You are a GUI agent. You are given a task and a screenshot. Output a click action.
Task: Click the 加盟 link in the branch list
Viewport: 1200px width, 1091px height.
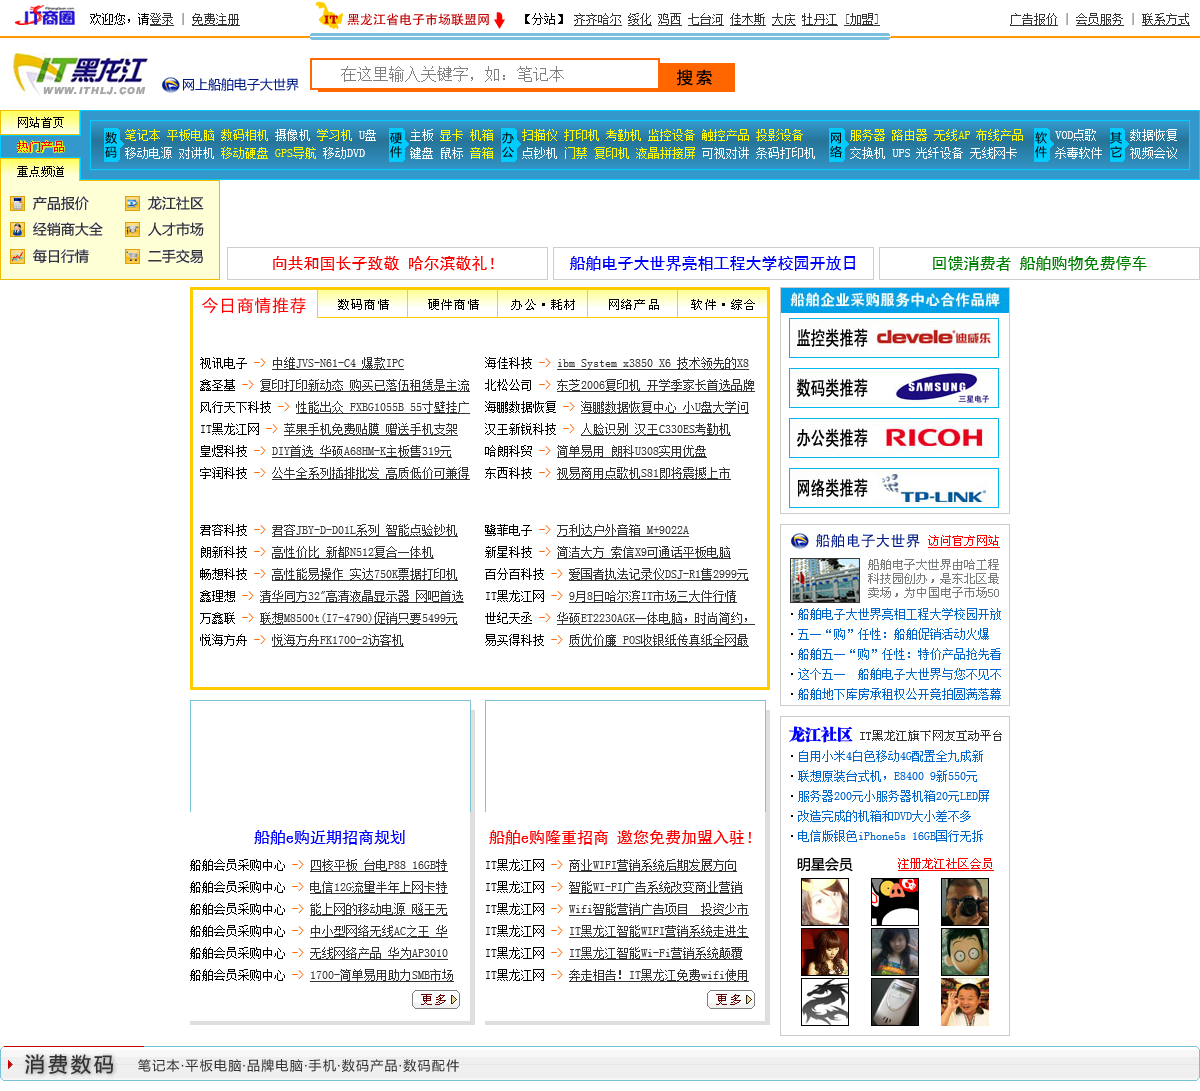861,19
